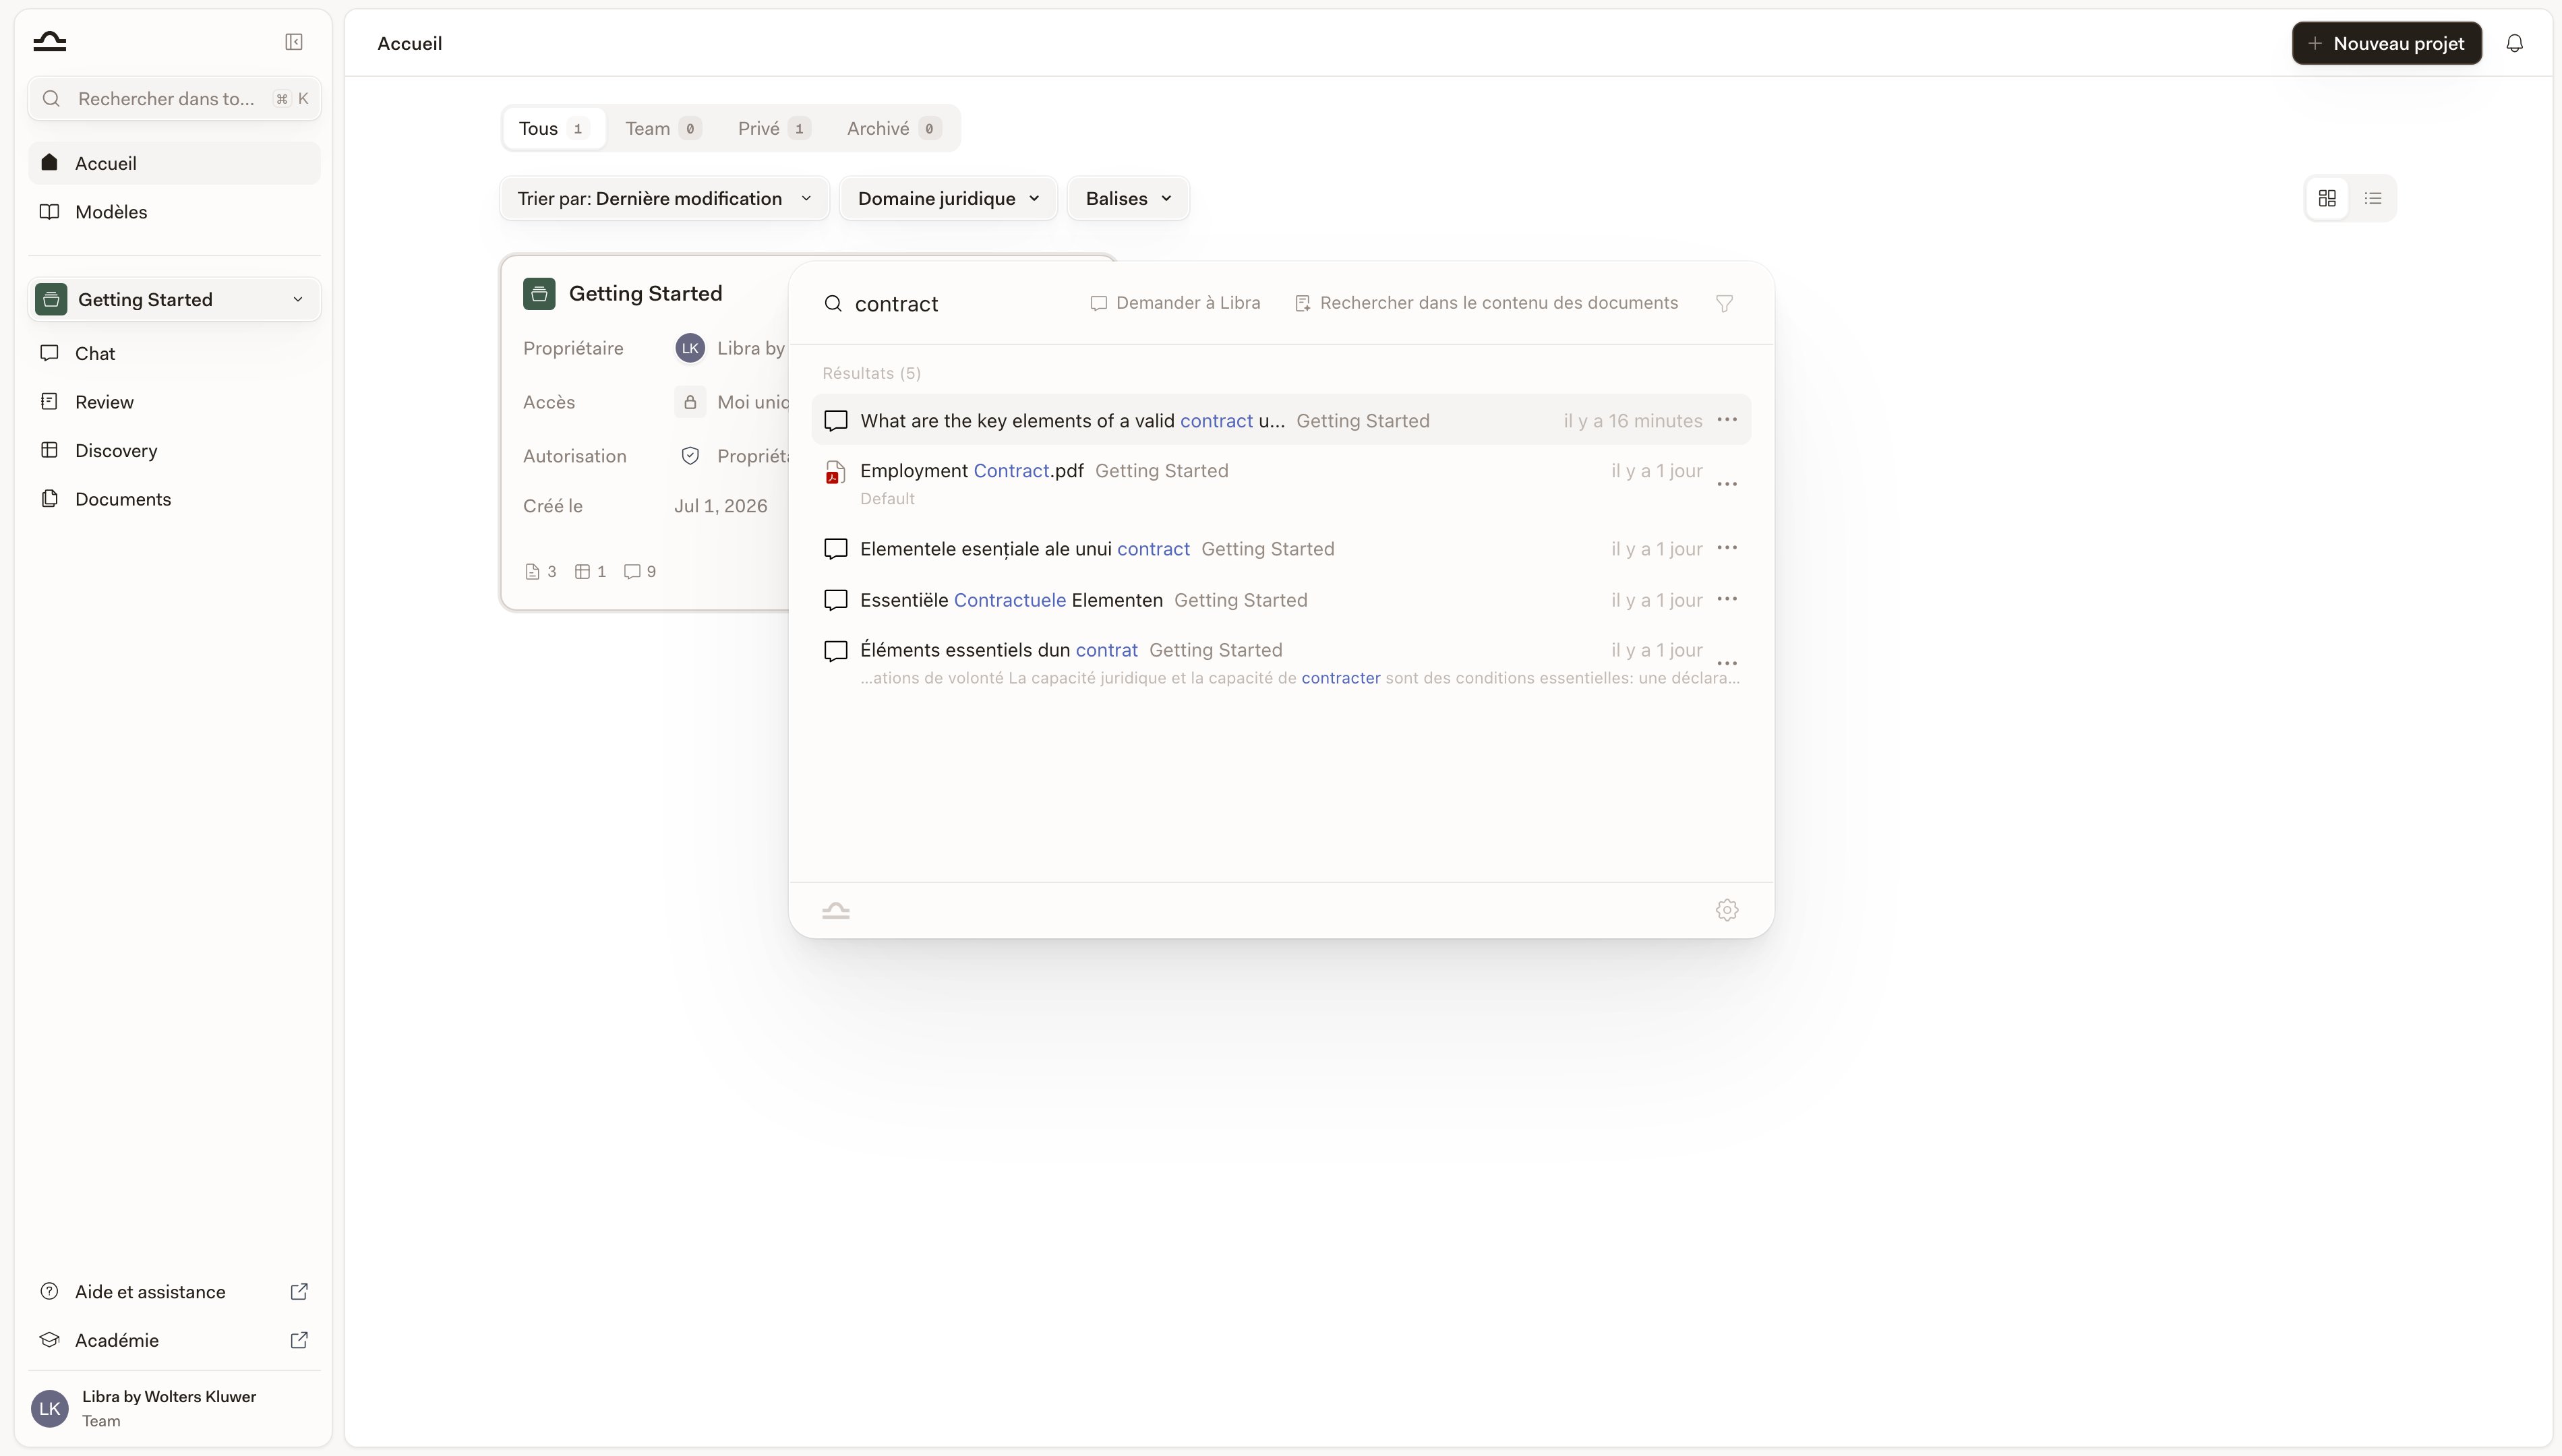Open more options for Éléments essentiels dun contrat

coord(1727,663)
